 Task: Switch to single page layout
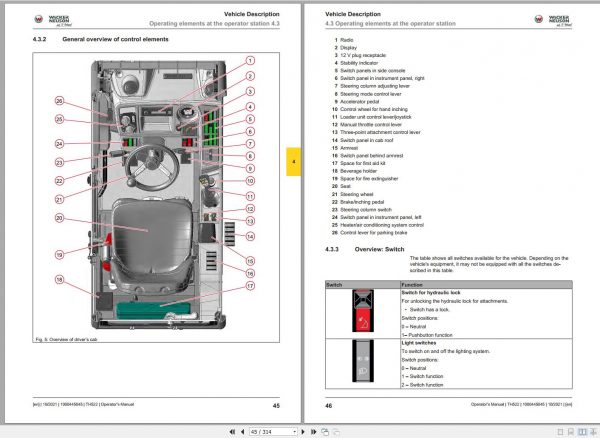pos(560,432)
